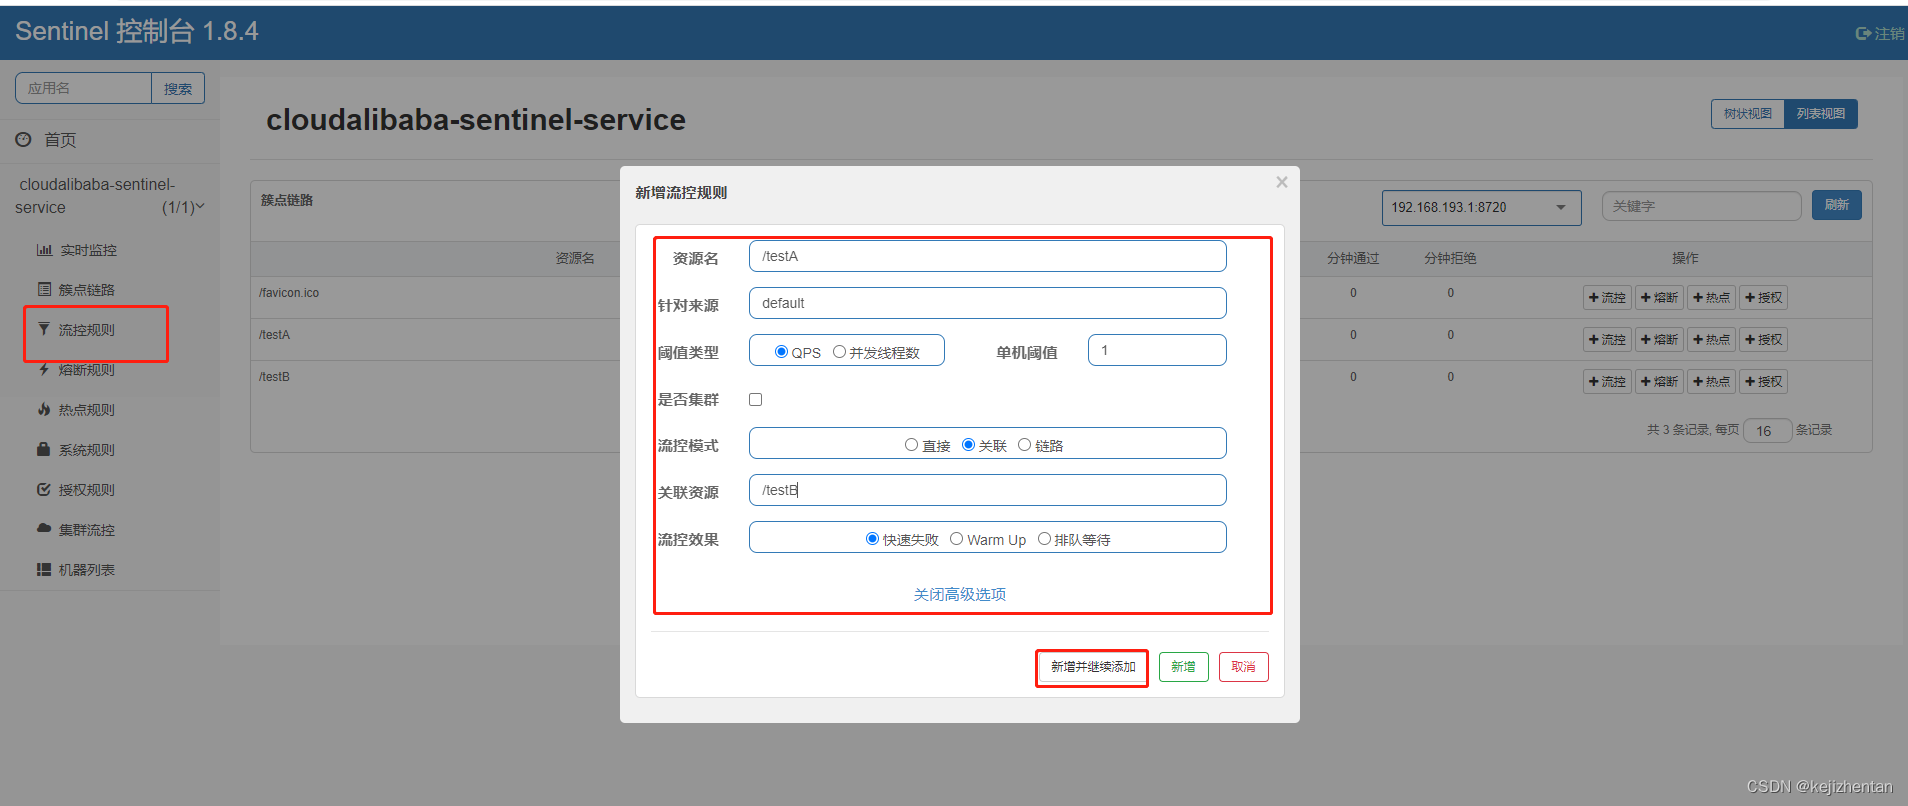Select the QPS threshold type radio
The image size is (1908, 806).
point(781,351)
